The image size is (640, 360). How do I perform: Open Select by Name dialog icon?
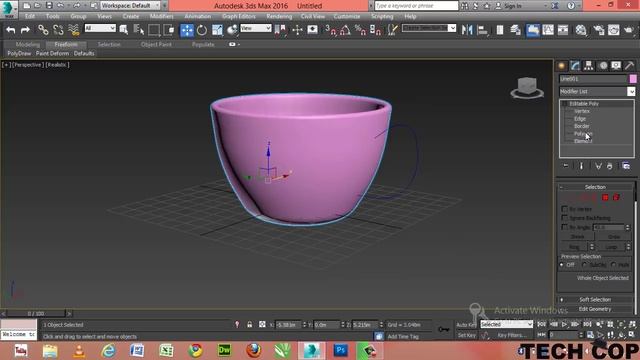tap(139, 30)
